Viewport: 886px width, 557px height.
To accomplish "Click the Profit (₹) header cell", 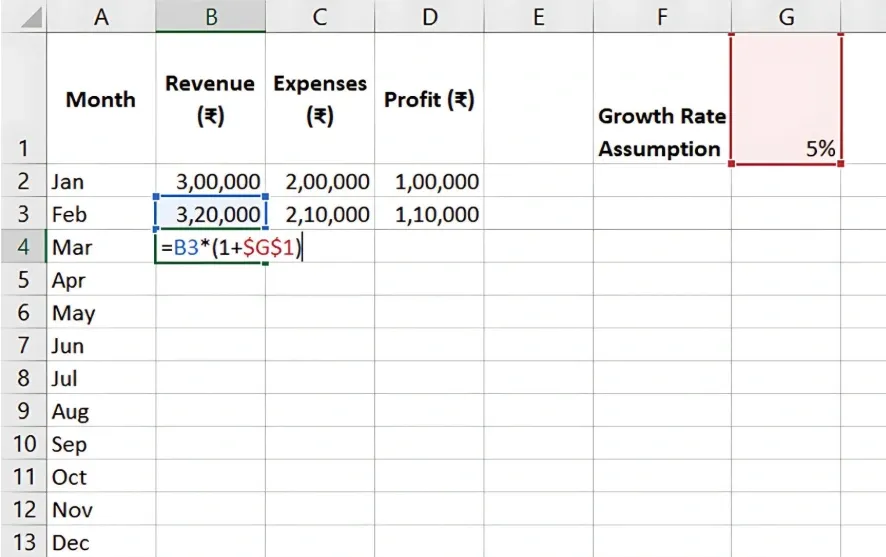I will coord(429,99).
